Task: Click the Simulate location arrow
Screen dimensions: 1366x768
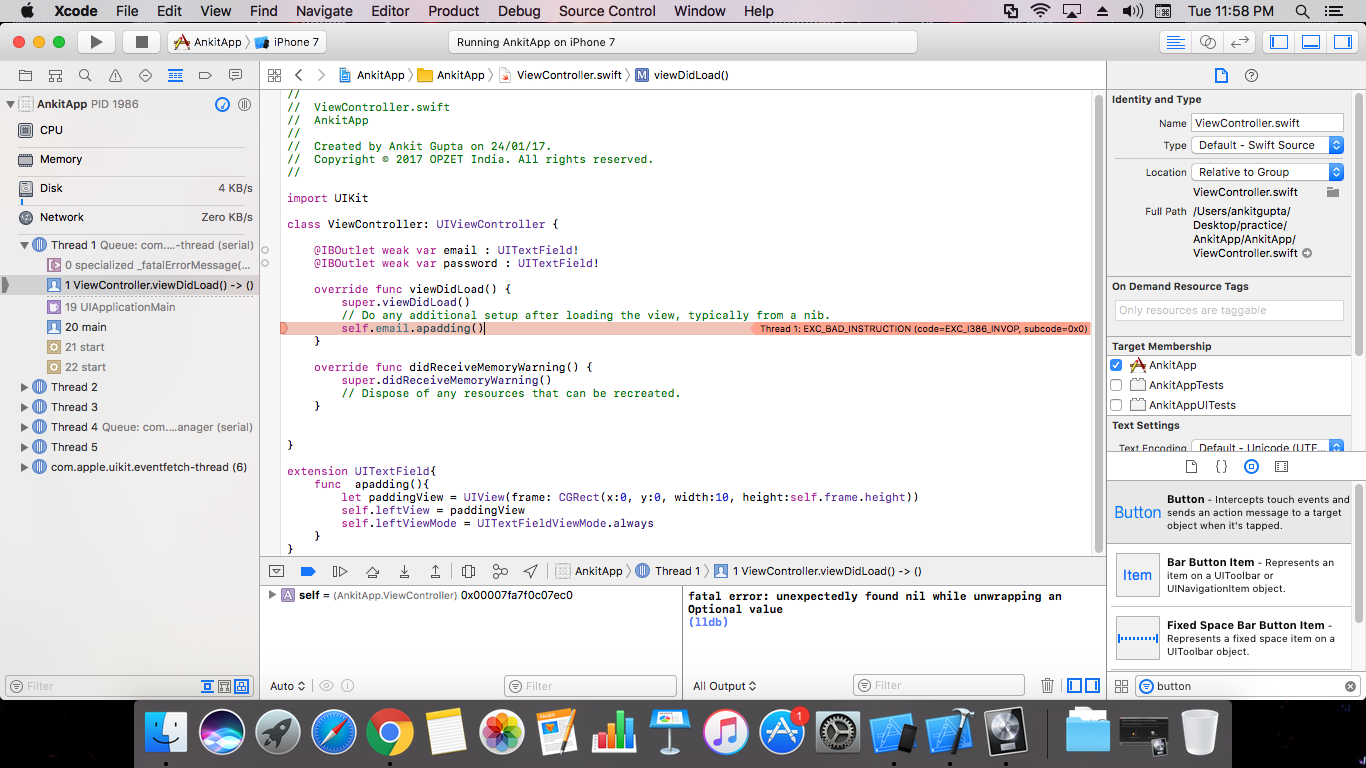Action: 531,572
